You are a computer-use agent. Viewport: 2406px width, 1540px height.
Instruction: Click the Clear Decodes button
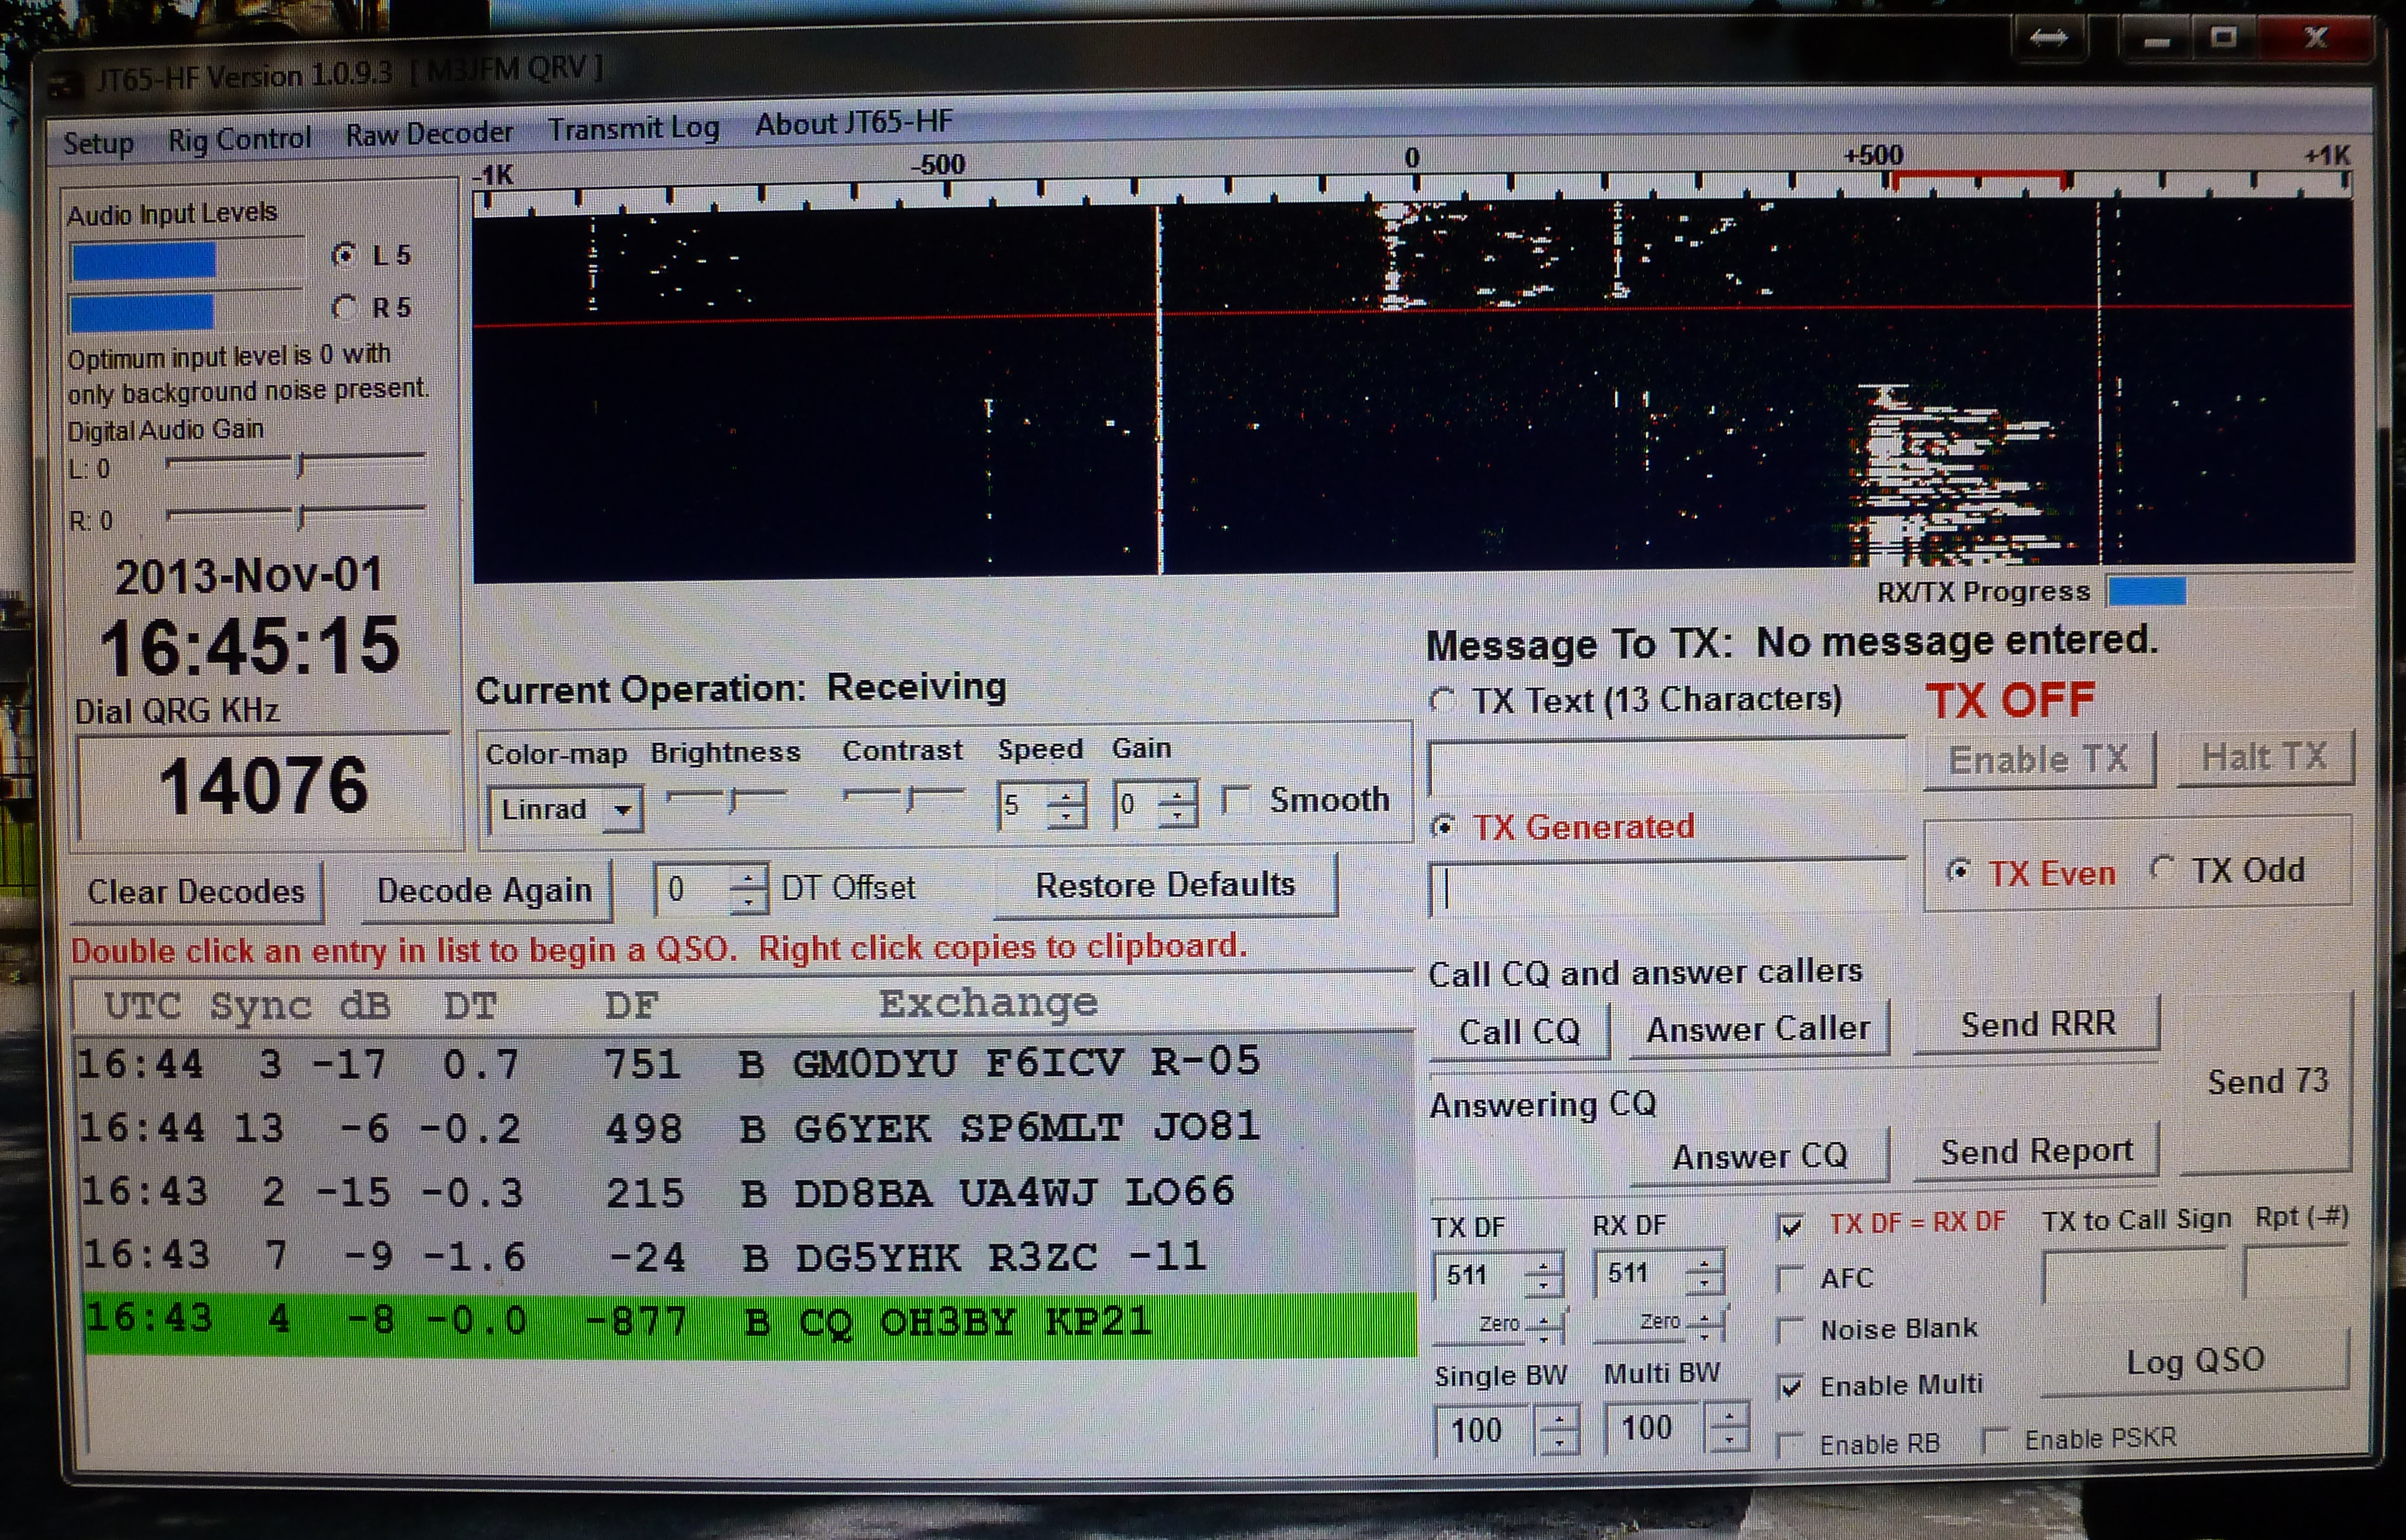[196, 891]
